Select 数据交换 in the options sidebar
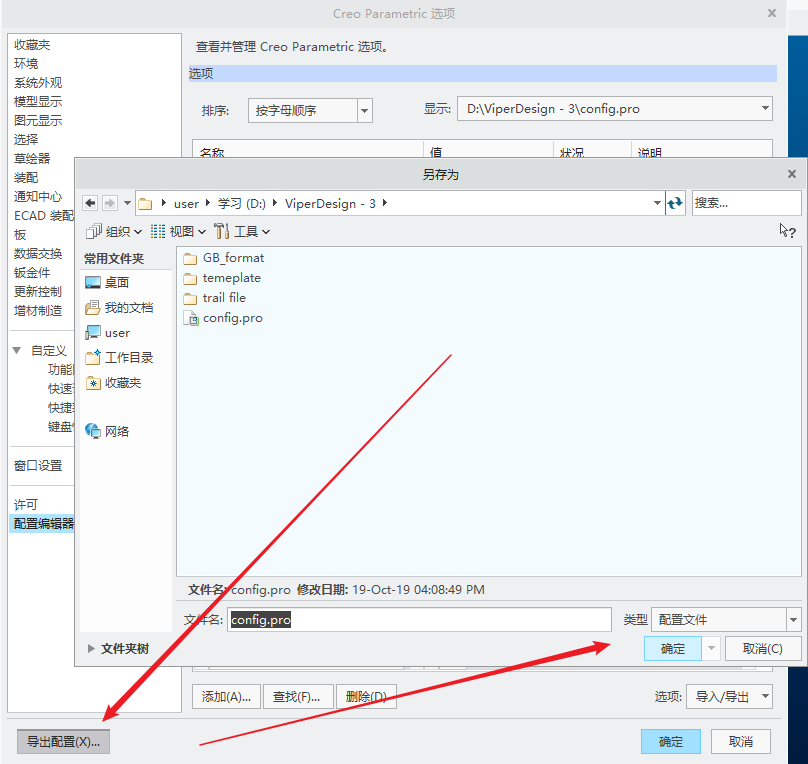The height and width of the screenshot is (764, 808). coord(38,253)
